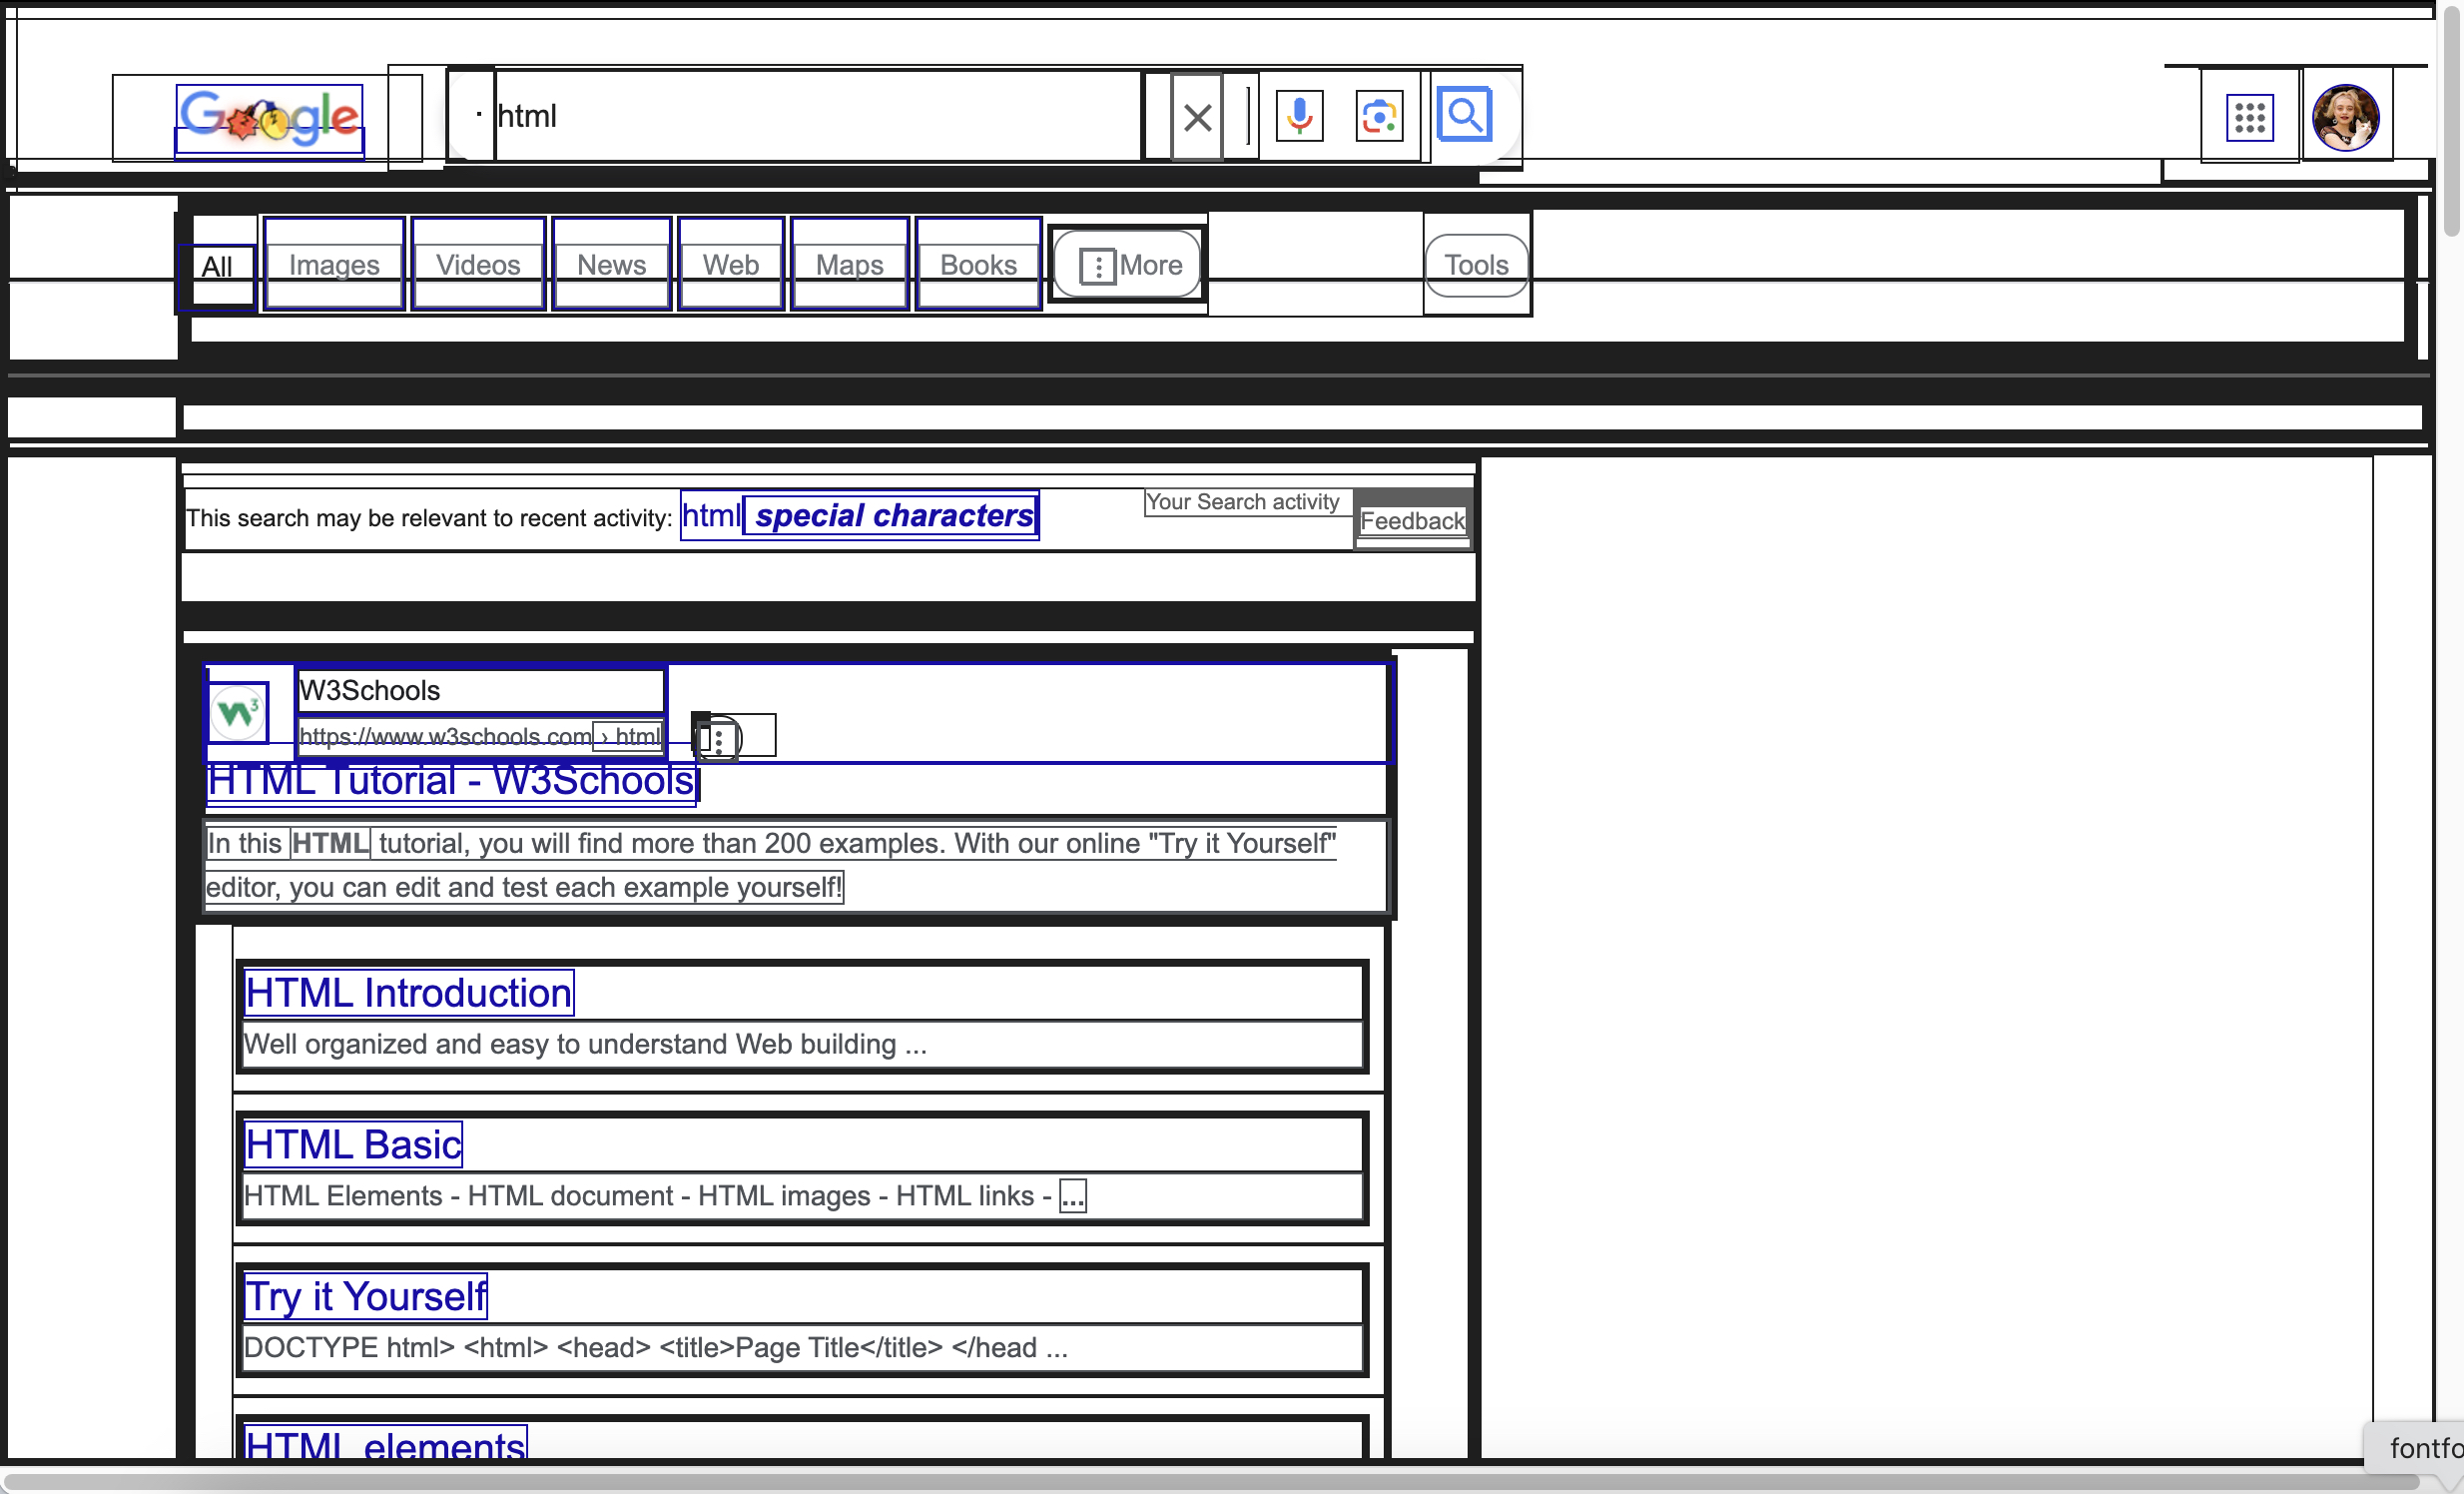Open the Google apps grid
This screenshot has width=2464, height=1494.
(x=2250, y=117)
